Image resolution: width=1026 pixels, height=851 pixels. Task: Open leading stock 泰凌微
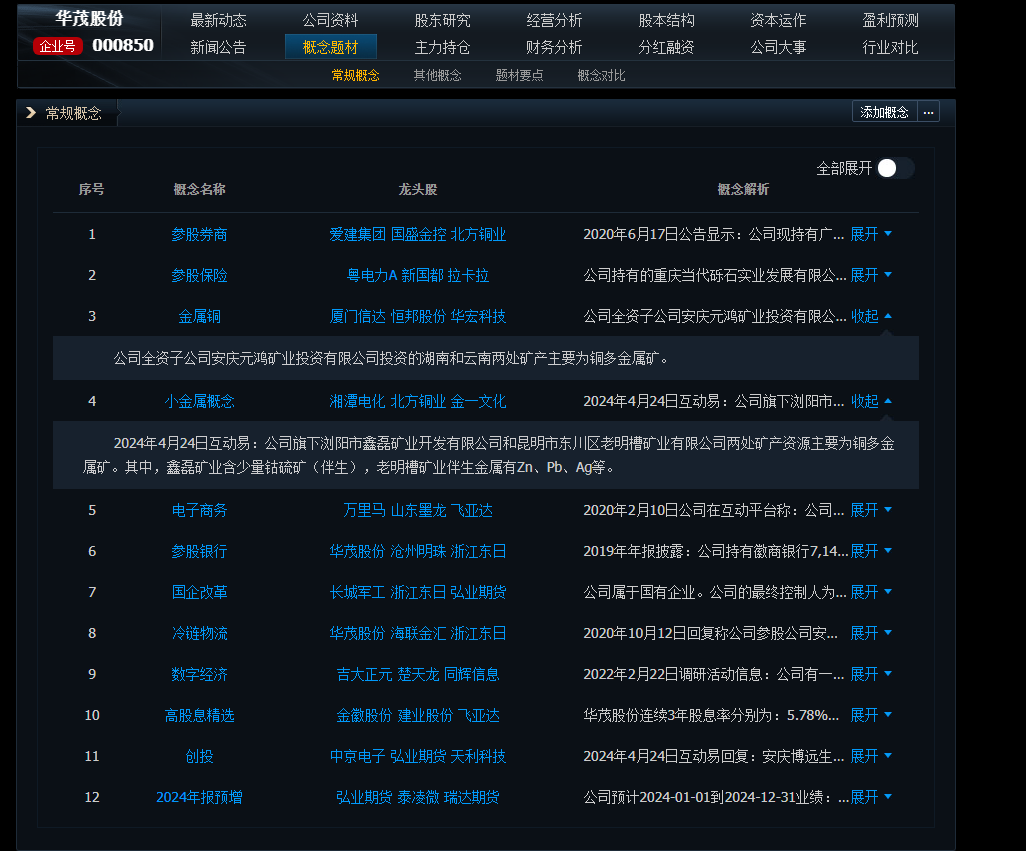(x=419, y=797)
